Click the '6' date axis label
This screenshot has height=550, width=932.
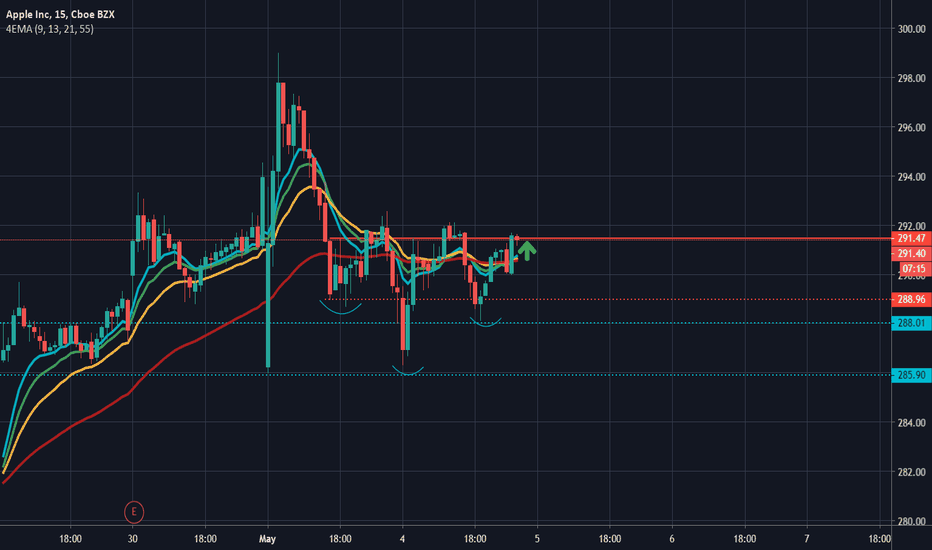pos(672,539)
